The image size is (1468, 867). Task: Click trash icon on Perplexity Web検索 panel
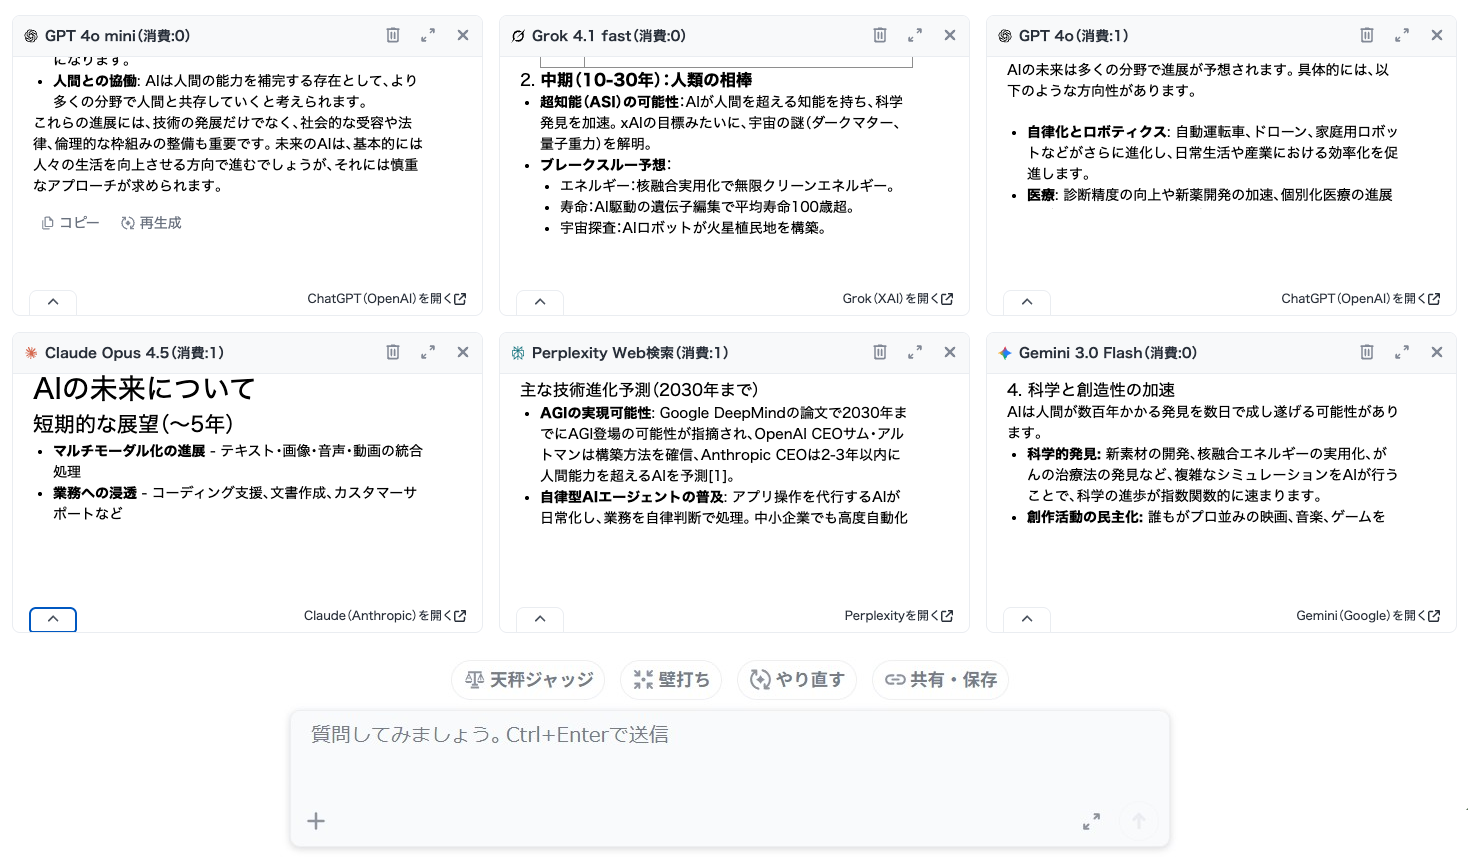[880, 352]
